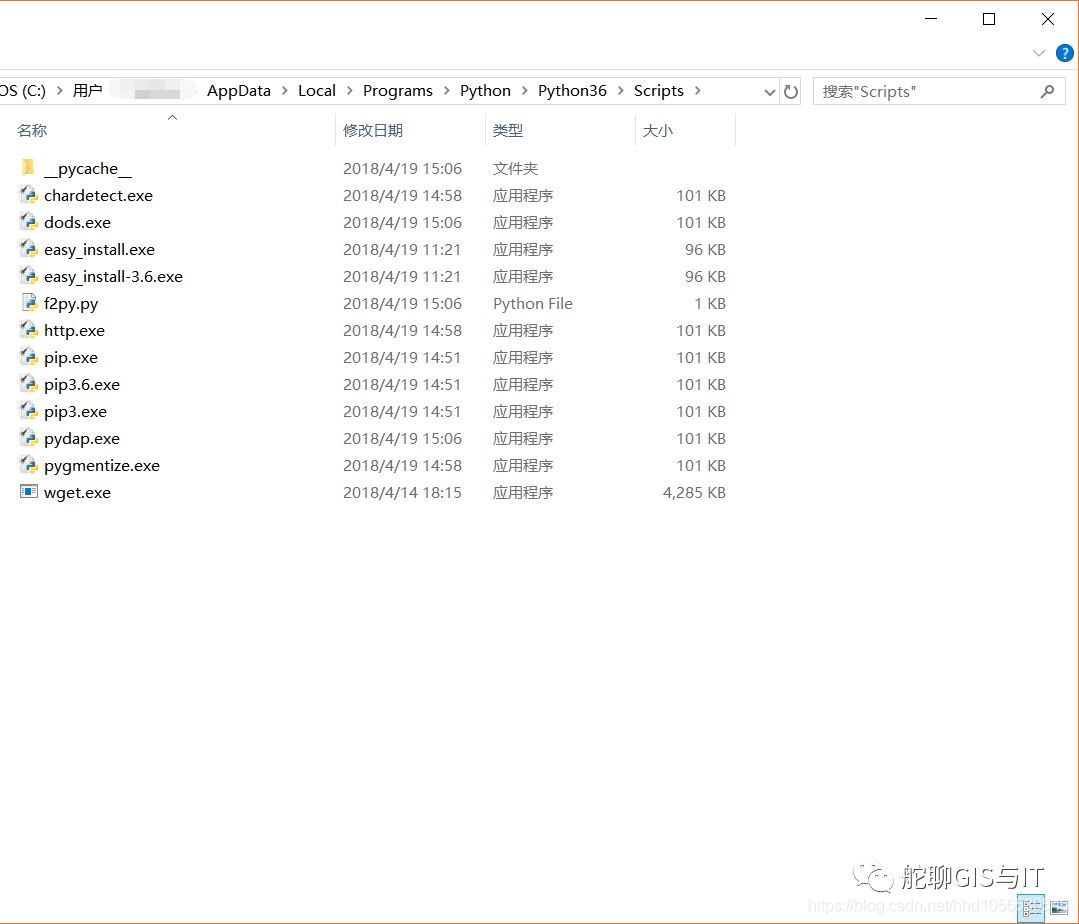Image resolution: width=1079 pixels, height=924 pixels.
Task: Click the 1 KB size value
Action: point(709,303)
